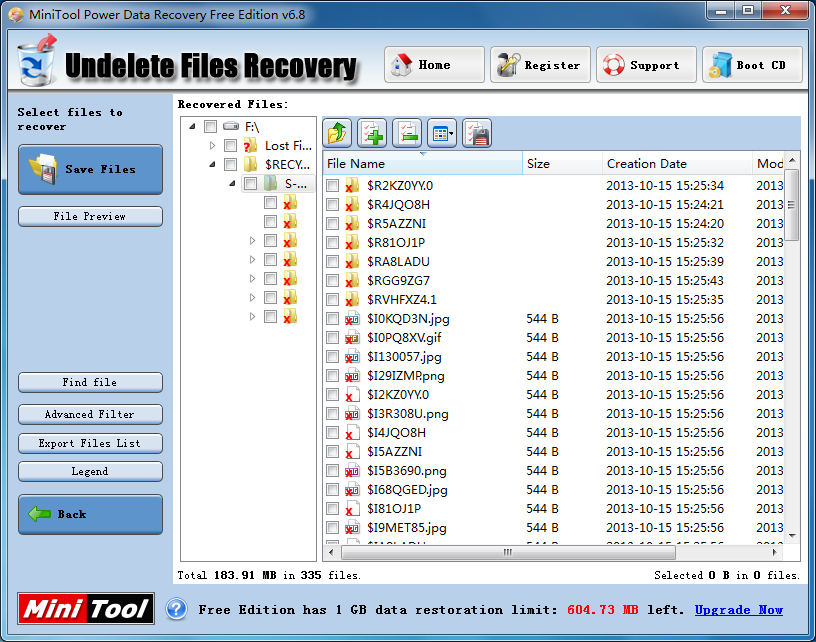This screenshot has height=642, width=816.
Task: Click folder icon of $RGG9ZG7
Action: click(x=352, y=280)
